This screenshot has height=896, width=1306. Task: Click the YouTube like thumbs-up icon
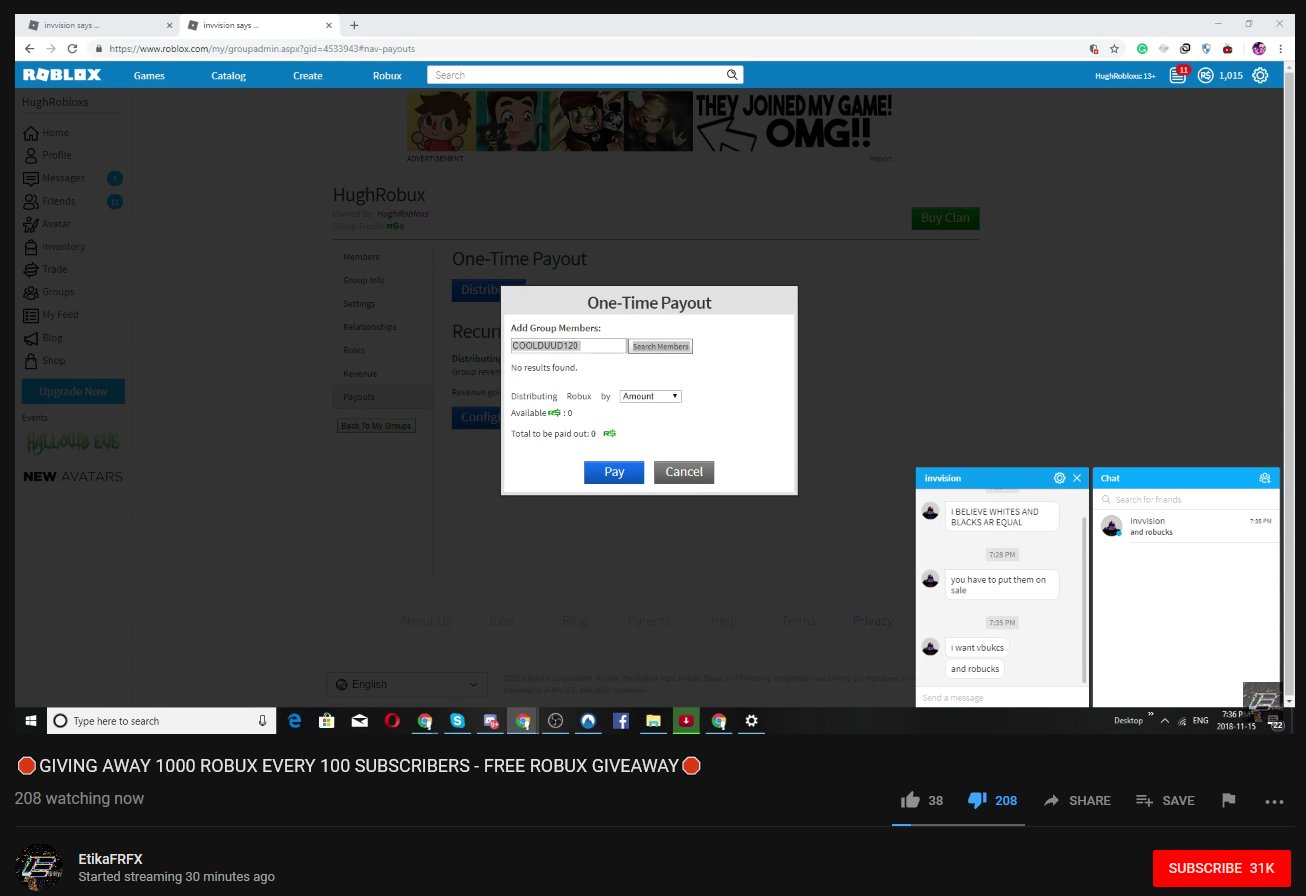click(x=910, y=800)
